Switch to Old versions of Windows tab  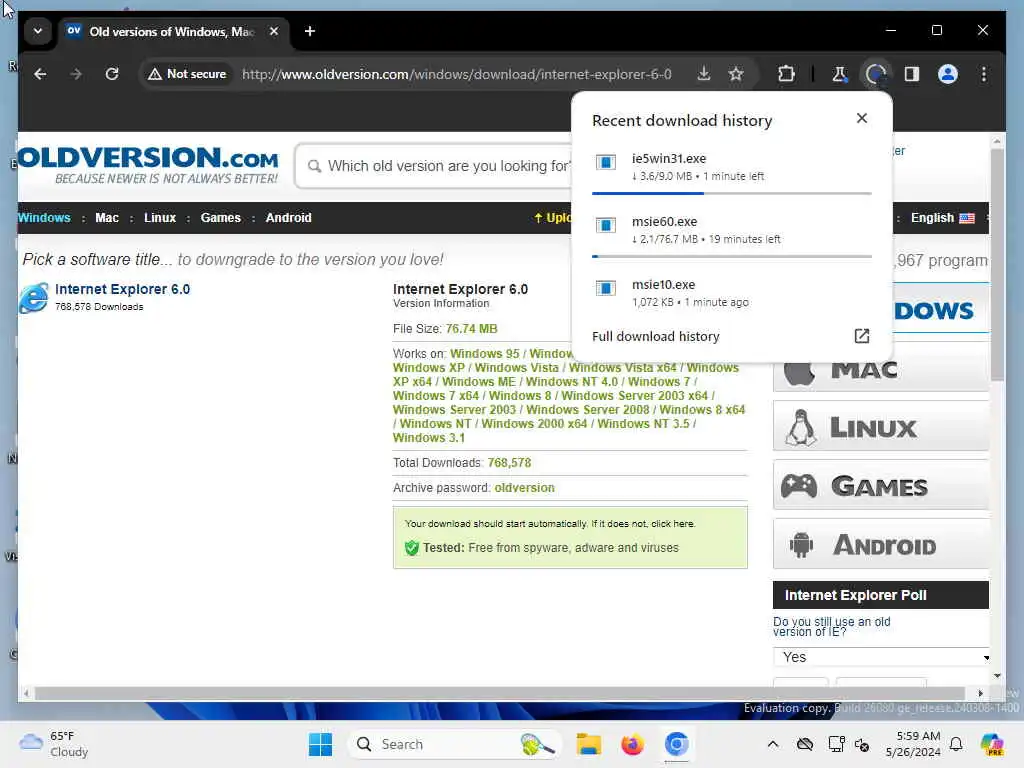click(x=171, y=31)
